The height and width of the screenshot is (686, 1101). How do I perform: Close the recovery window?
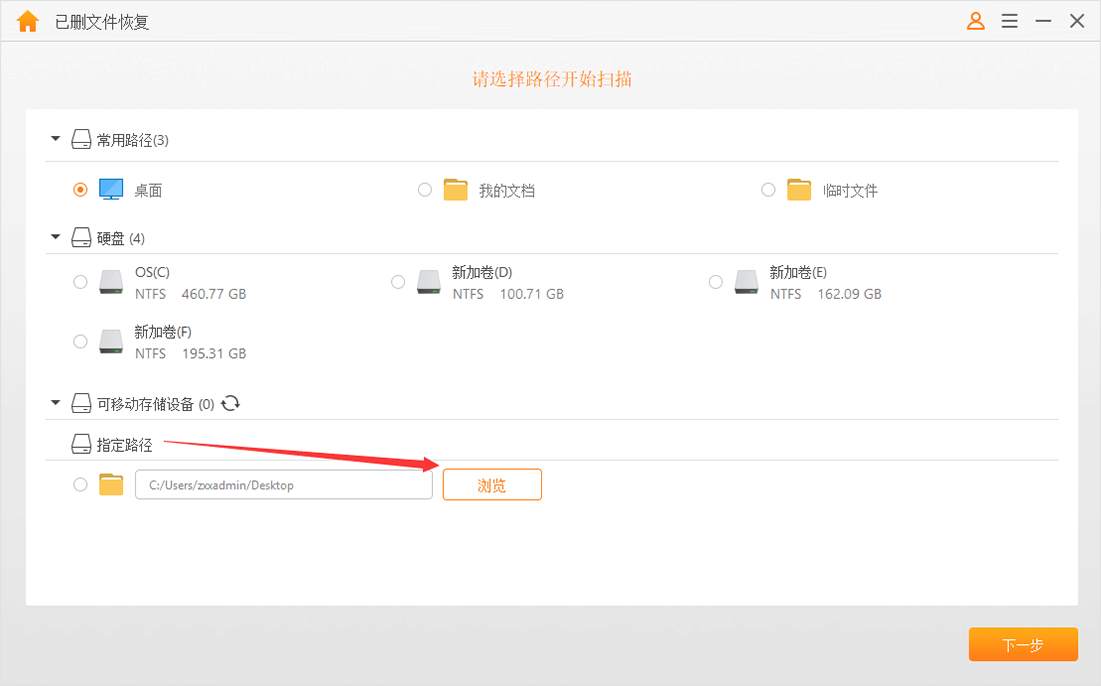tap(1077, 21)
